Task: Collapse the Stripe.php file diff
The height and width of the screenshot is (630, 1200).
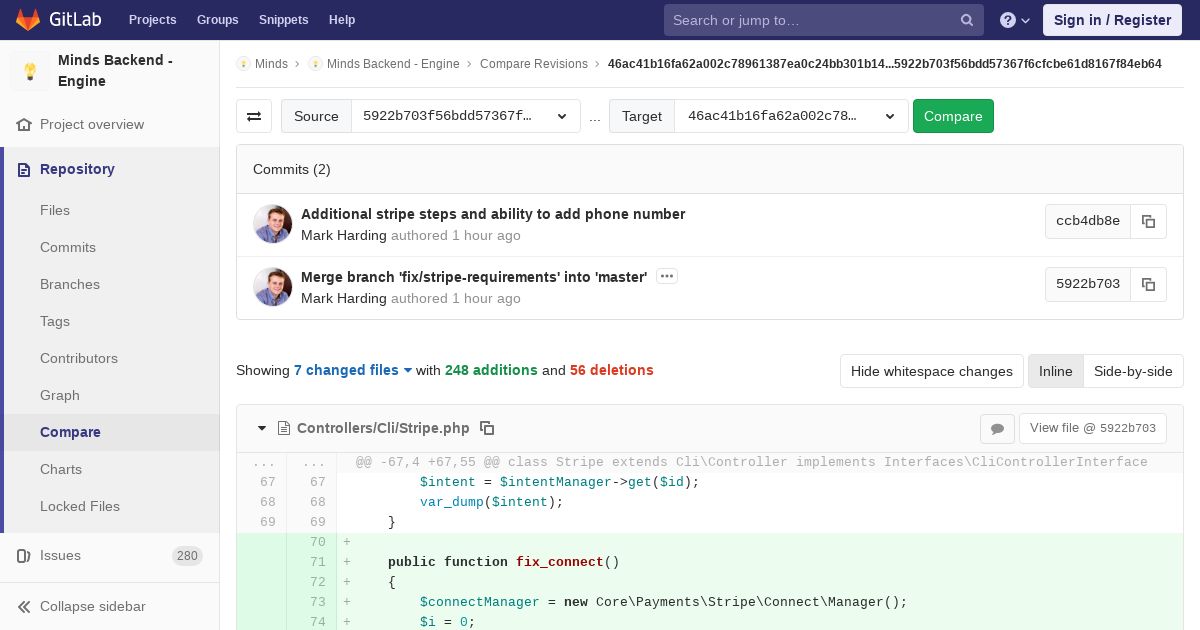Action: pos(262,428)
